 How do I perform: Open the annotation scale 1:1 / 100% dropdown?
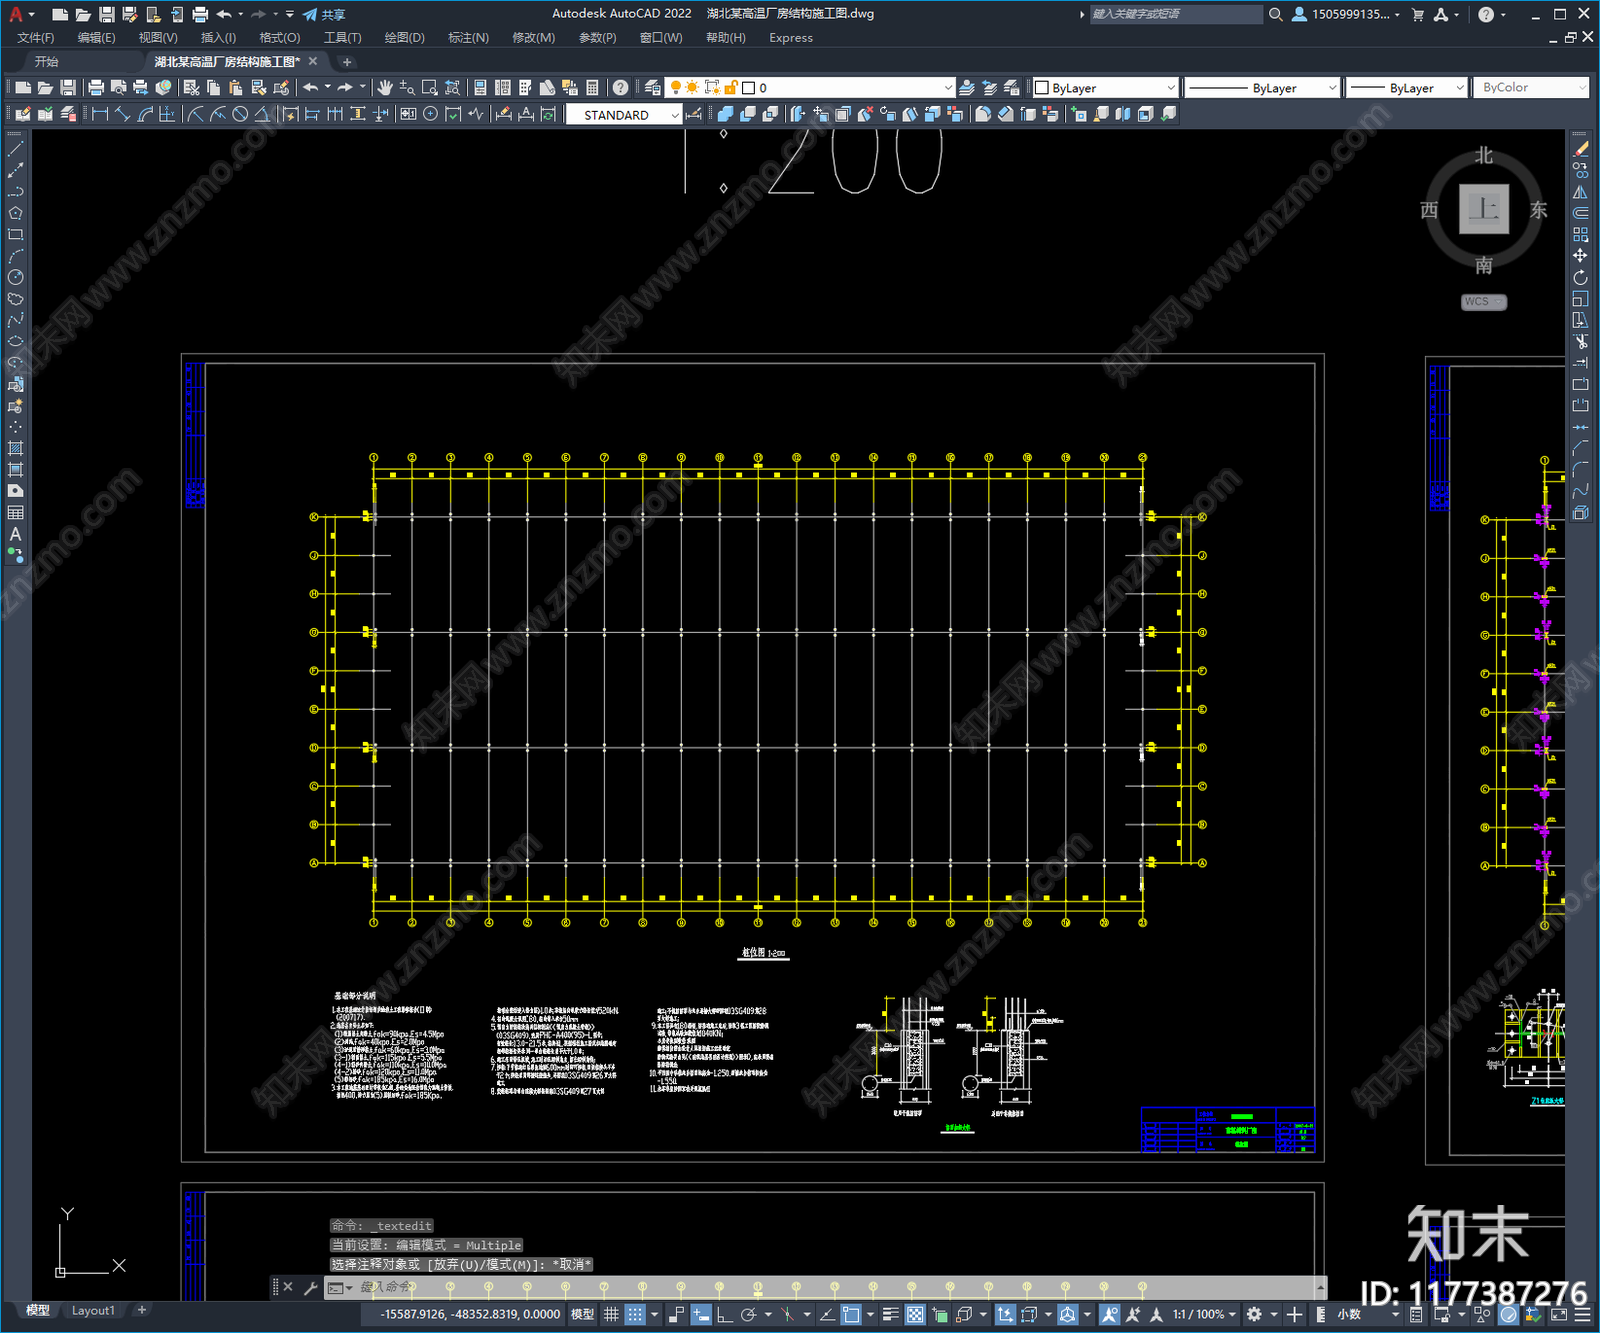(x=1204, y=1314)
